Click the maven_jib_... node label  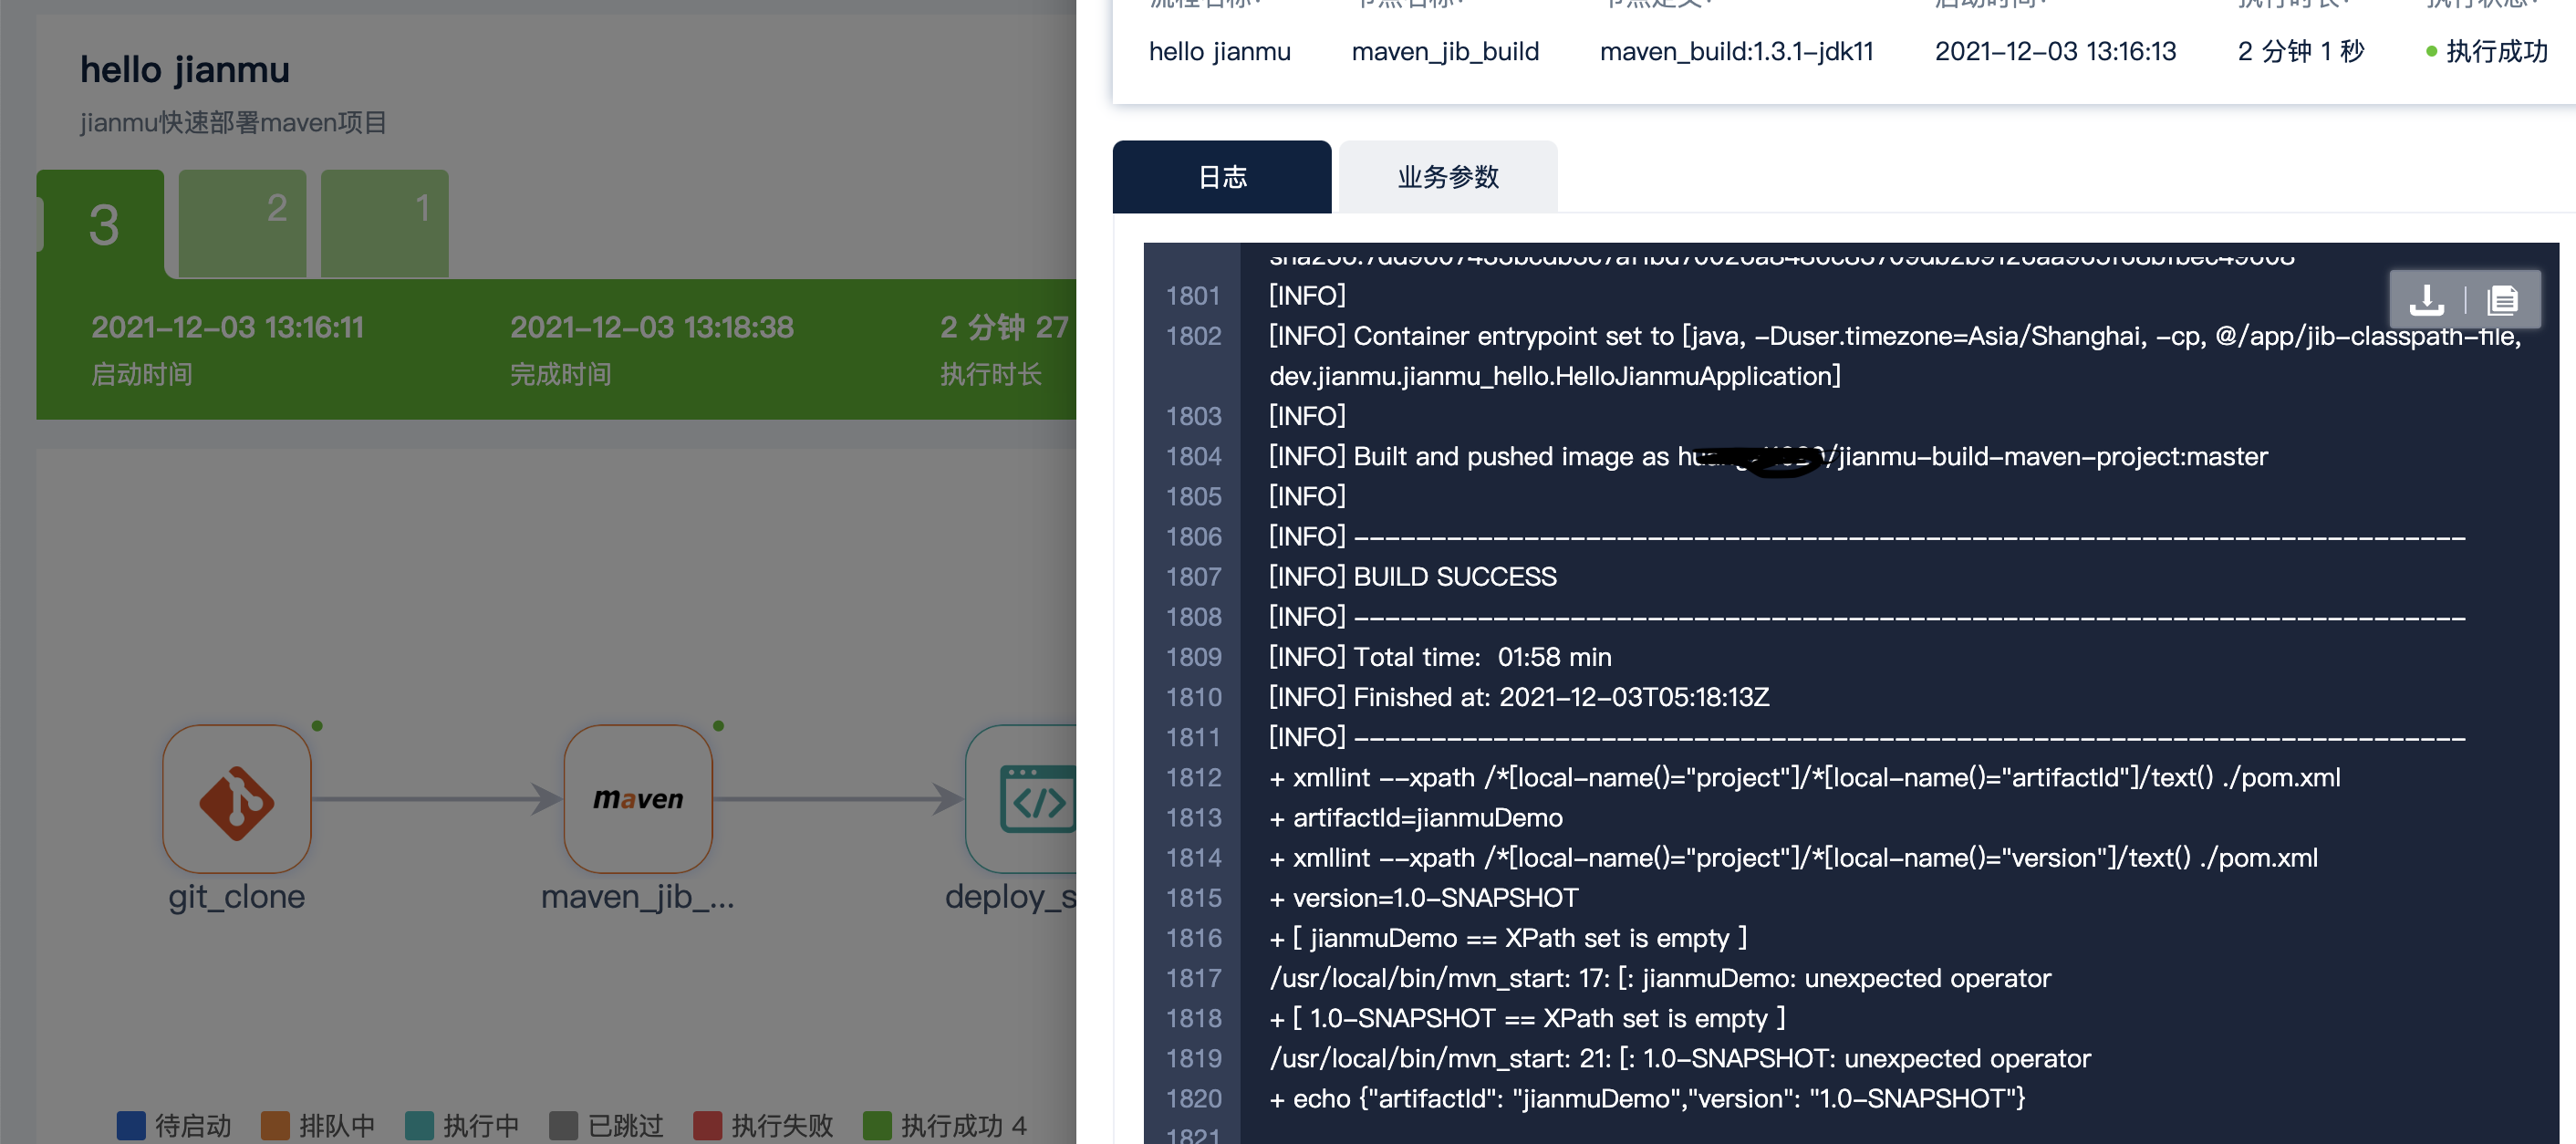638,897
